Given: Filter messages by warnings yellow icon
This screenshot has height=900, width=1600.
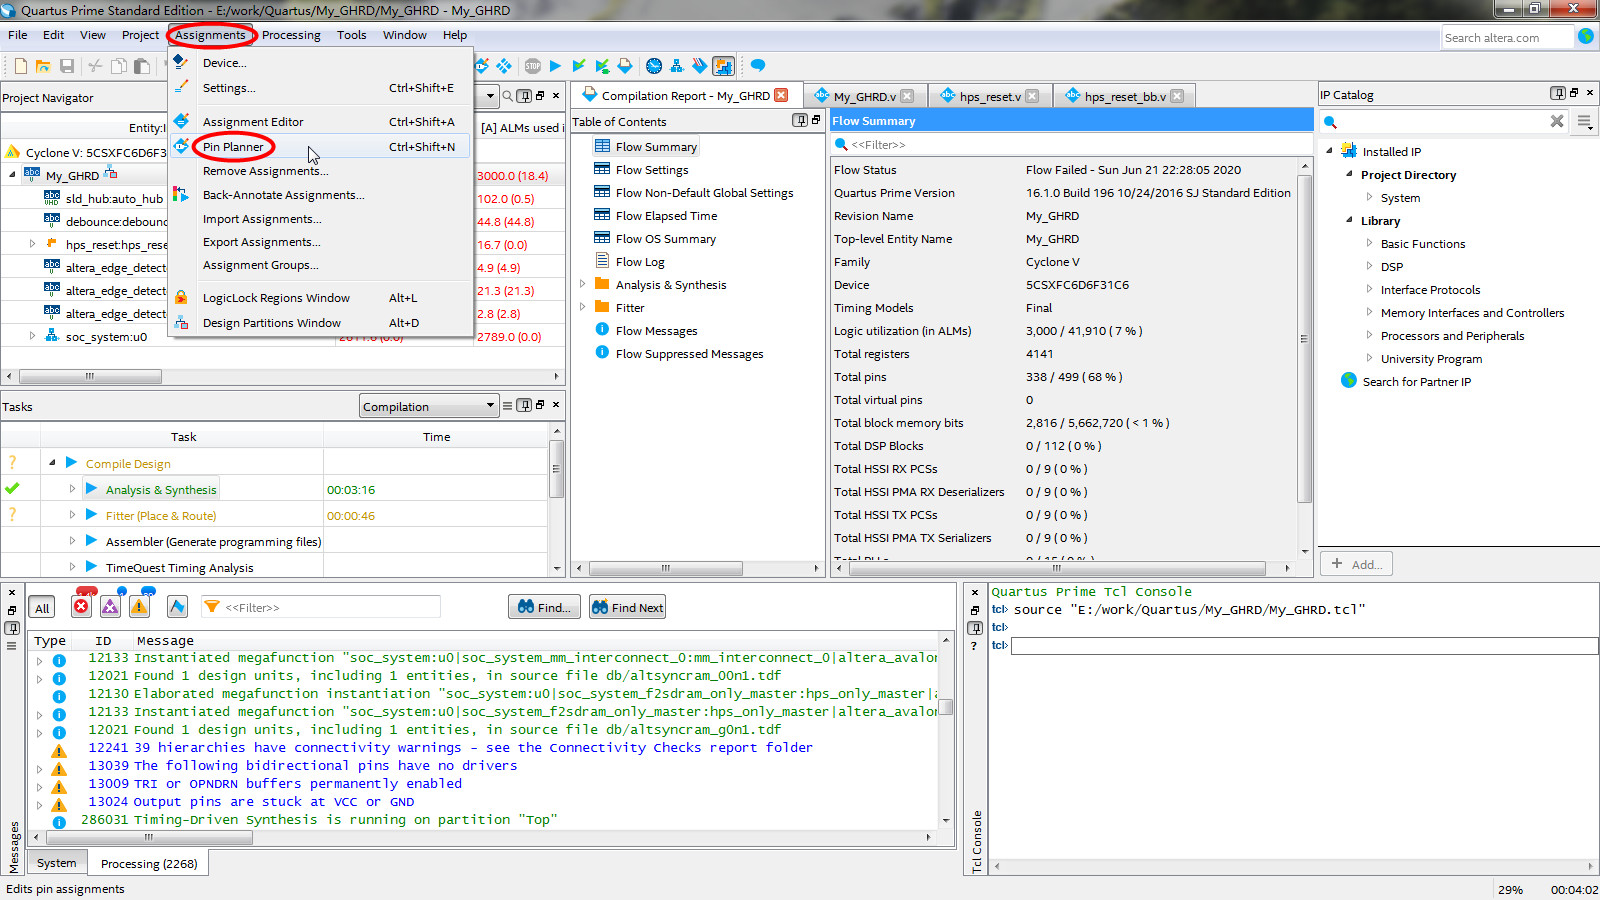Looking at the screenshot, I should click(139, 606).
